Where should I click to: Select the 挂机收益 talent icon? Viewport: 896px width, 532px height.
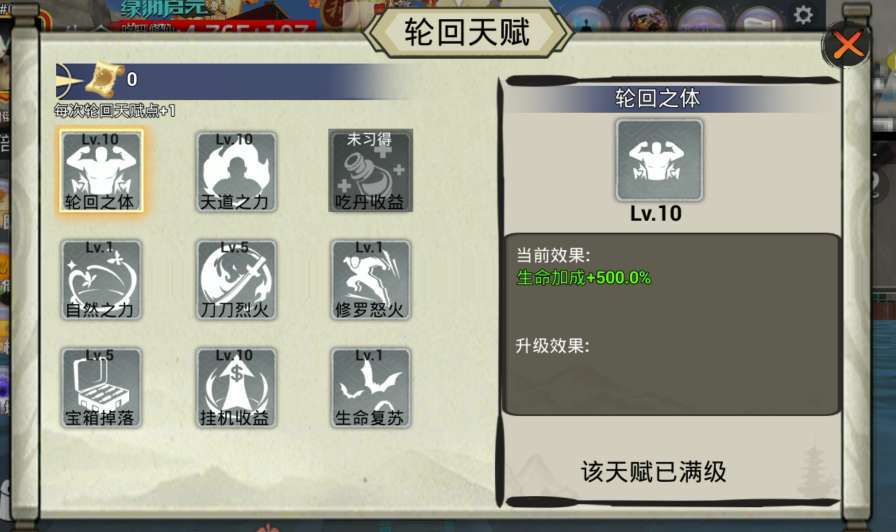pyautogui.click(x=235, y=387)
